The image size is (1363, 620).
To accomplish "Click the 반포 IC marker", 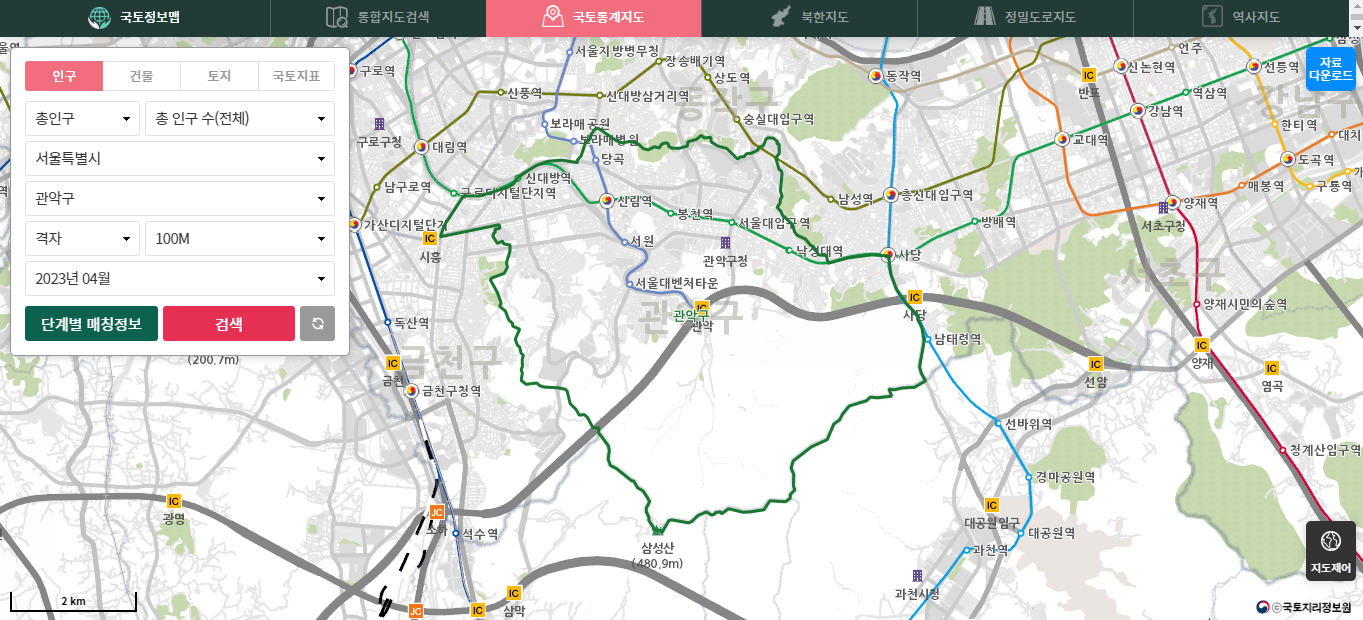I will 1089,75.
